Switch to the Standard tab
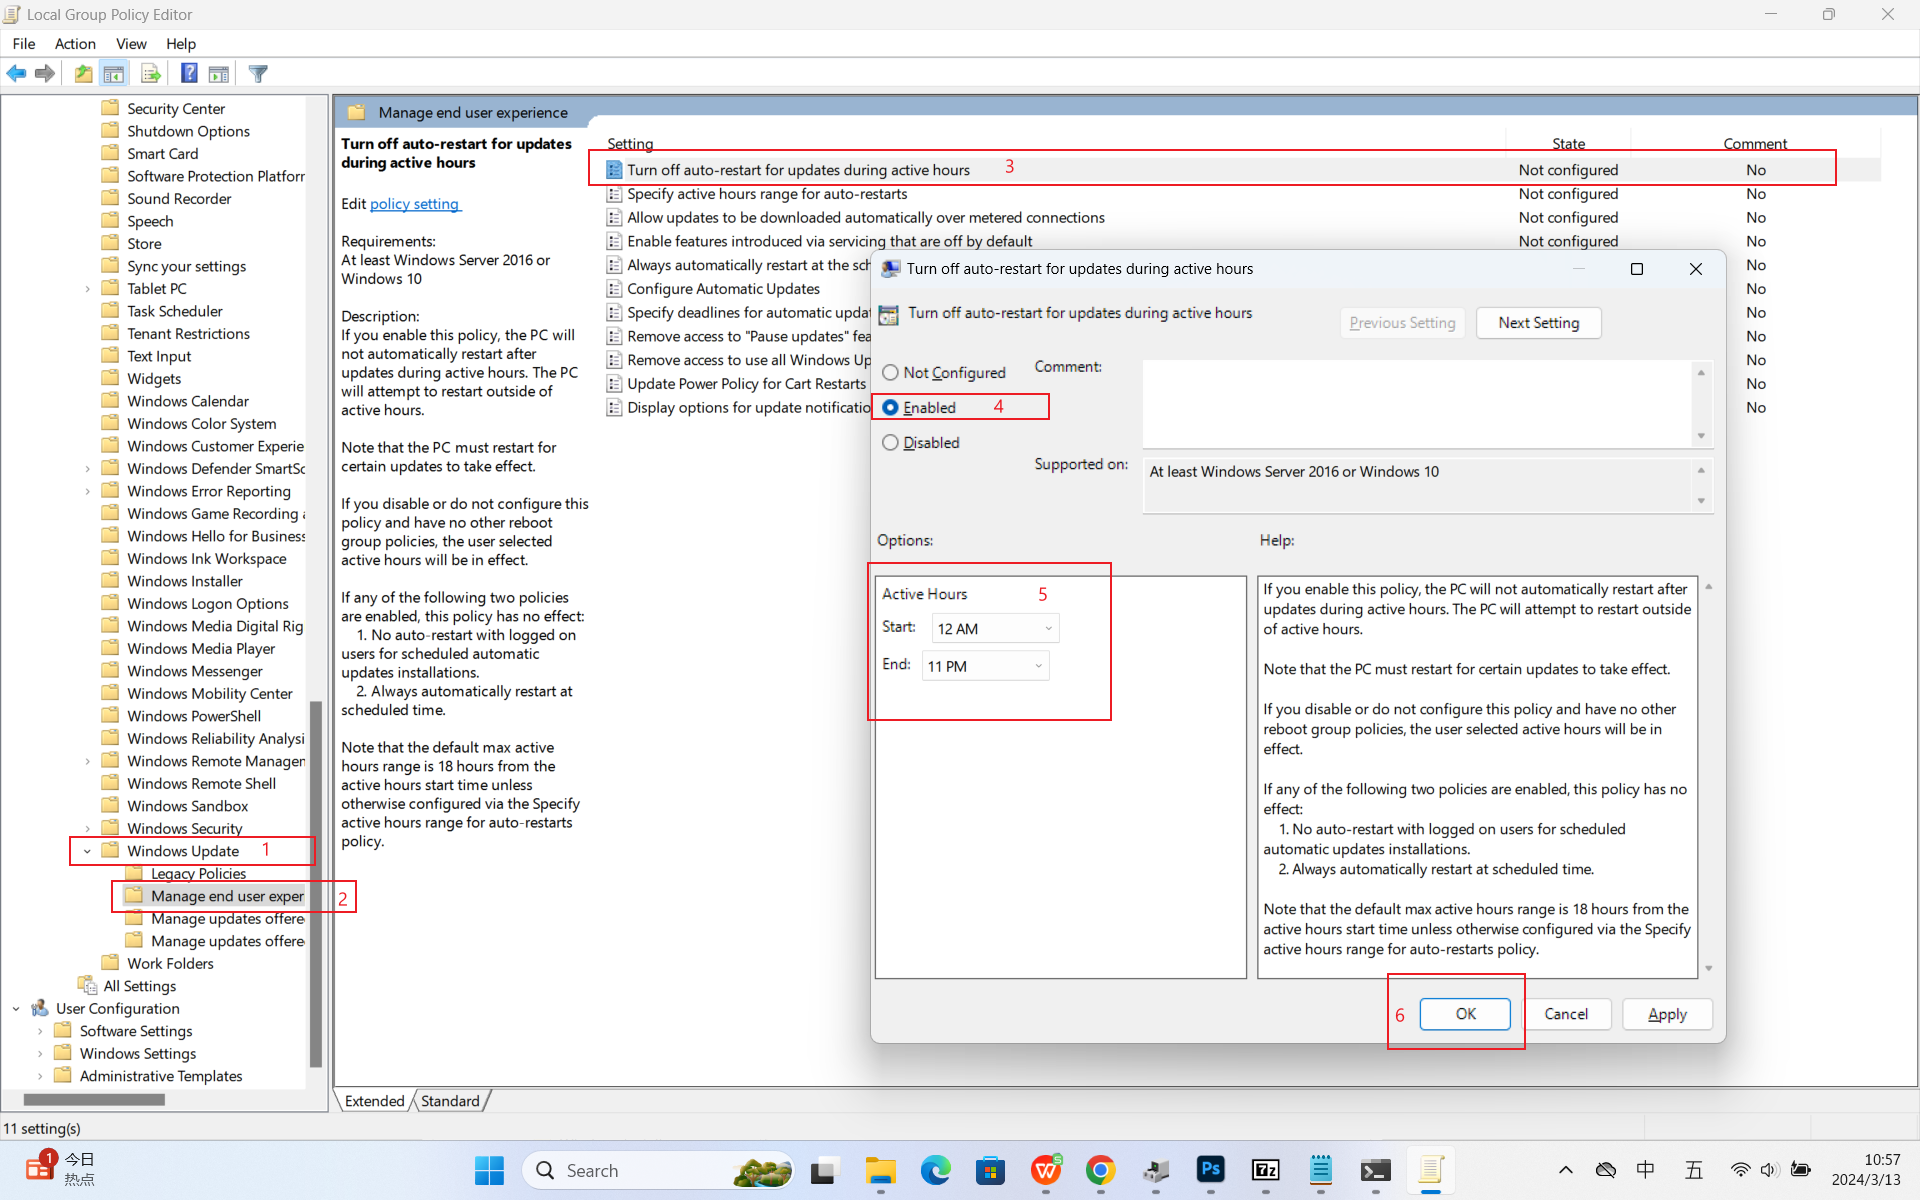 (450, 1100)
